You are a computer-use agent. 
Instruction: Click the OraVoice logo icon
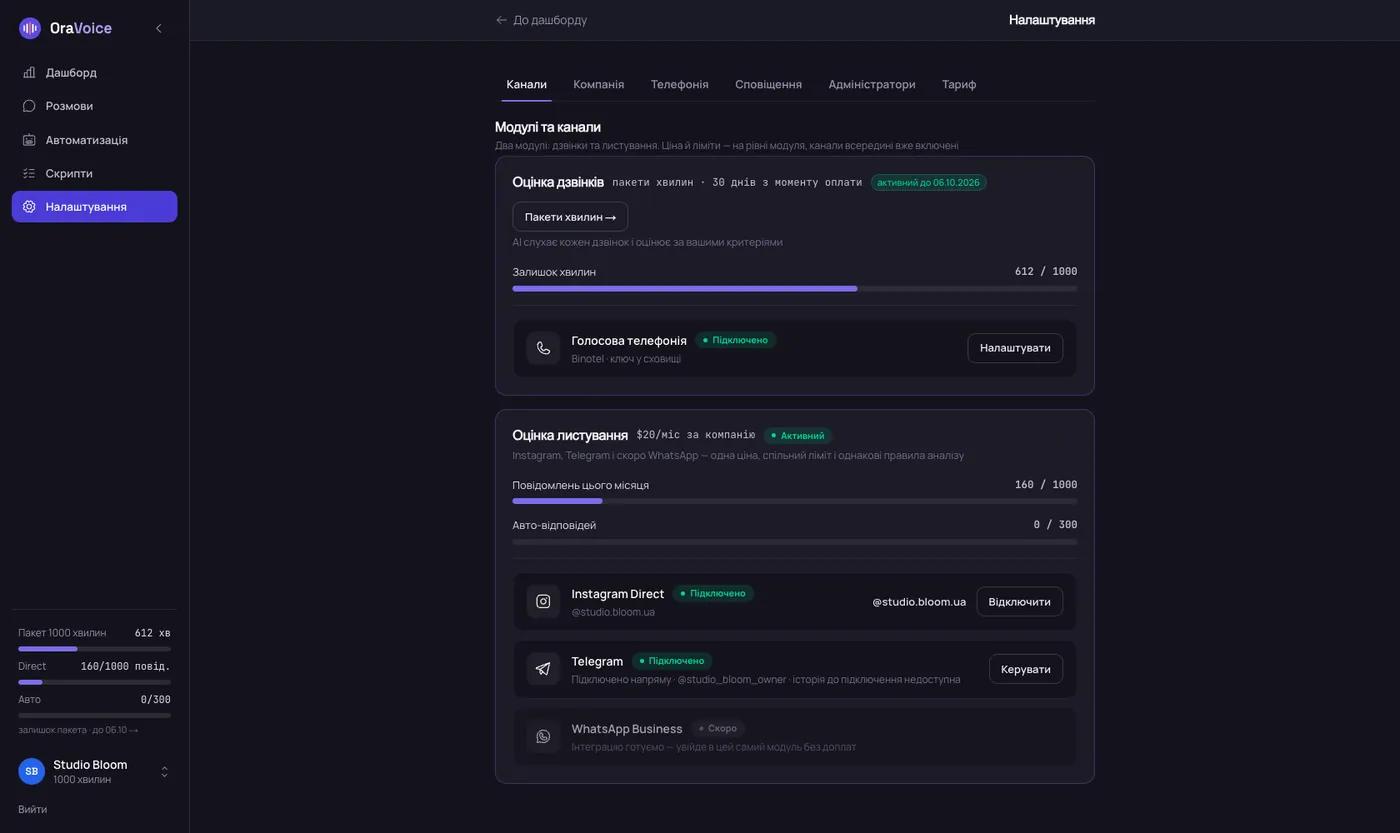click(x=30, y=28)
